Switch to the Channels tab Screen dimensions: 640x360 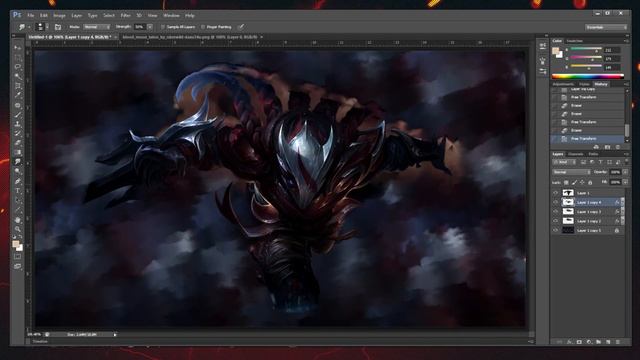tap(576, 154)
